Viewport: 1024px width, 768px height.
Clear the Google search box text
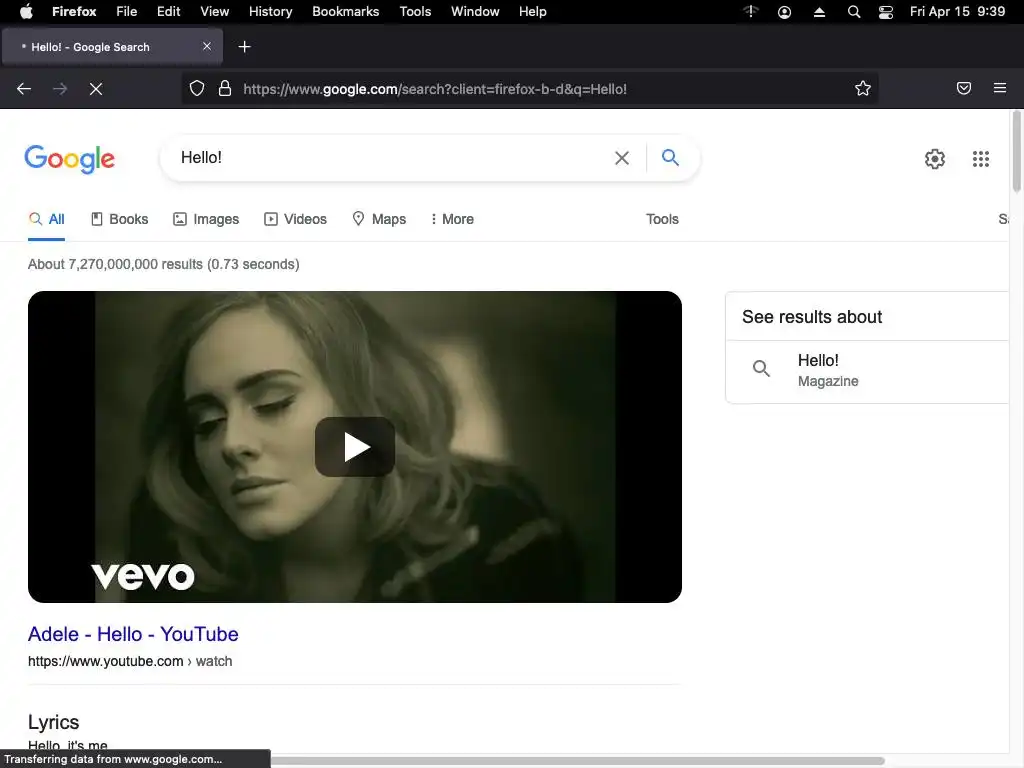(x=622, y=158)
